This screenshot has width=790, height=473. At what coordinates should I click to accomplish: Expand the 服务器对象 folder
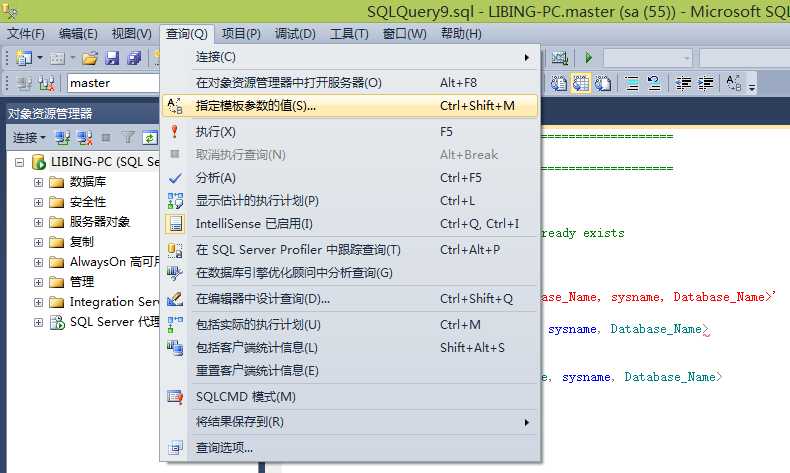(x=38, y=222)
